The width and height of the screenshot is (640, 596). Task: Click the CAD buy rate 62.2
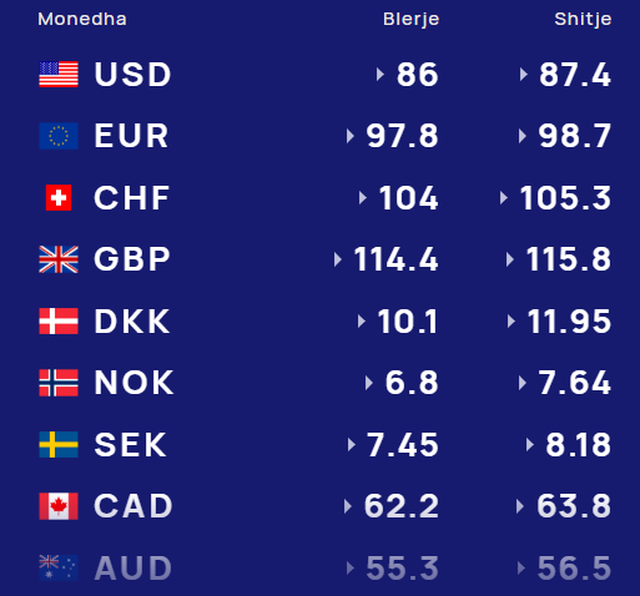coord(401,506)
